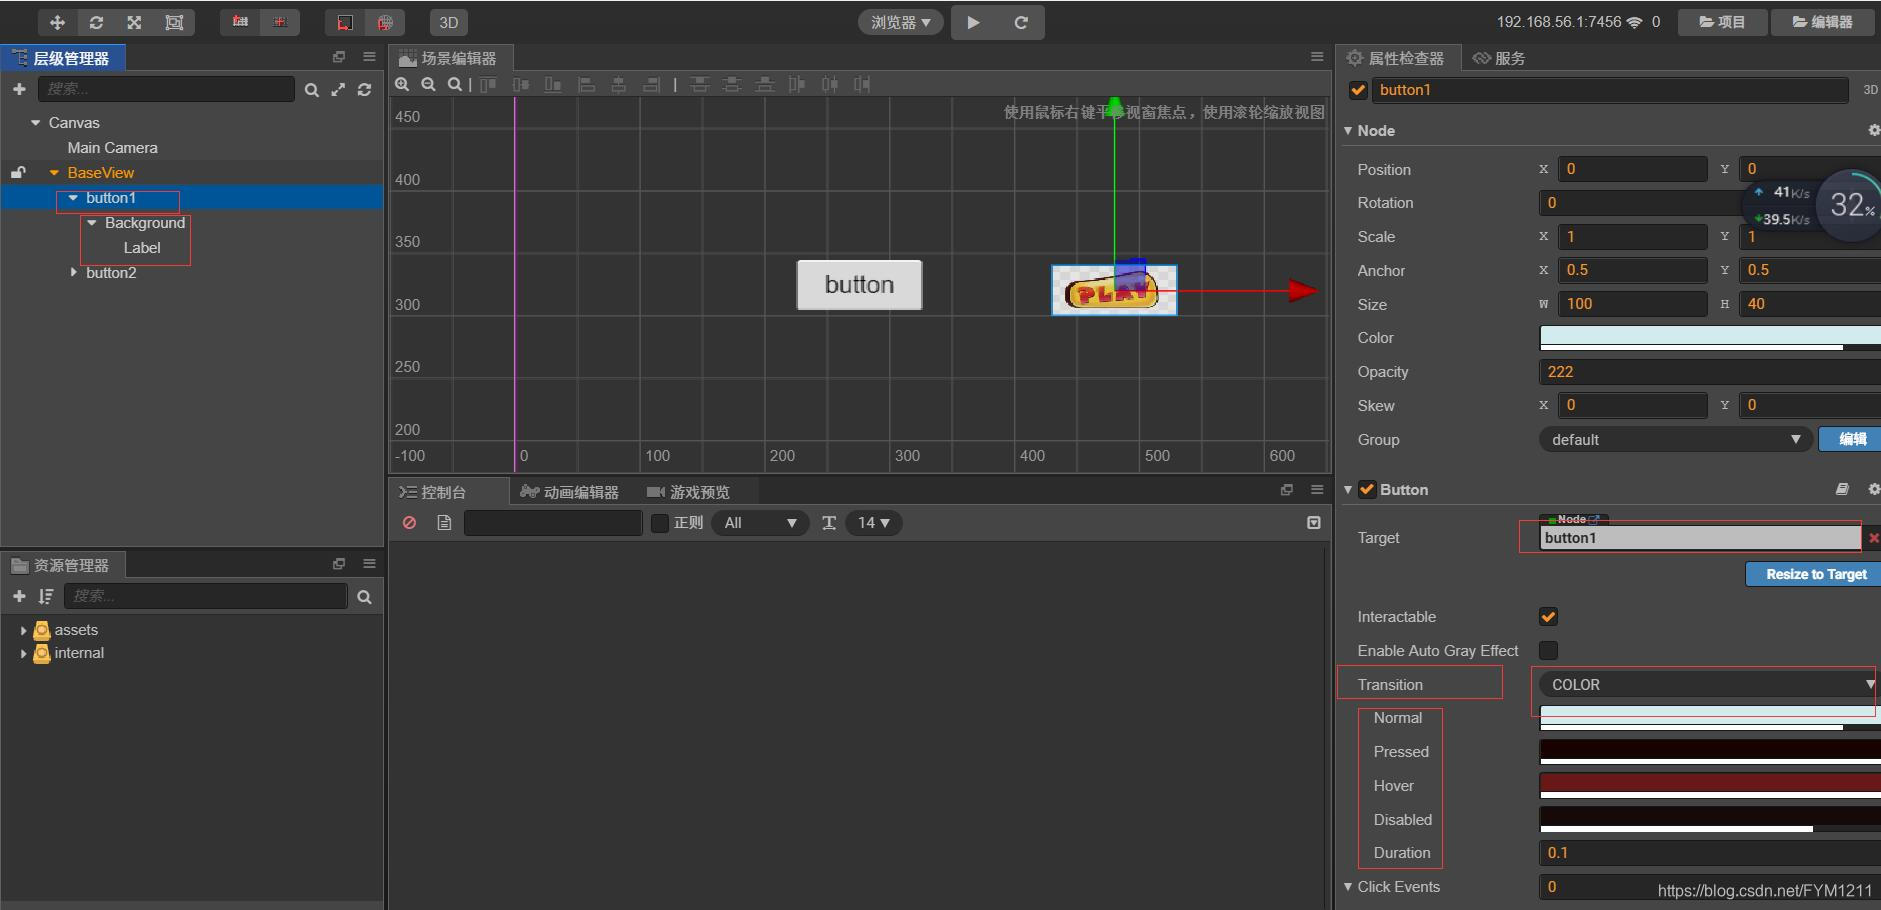The image size is (1881, 910).
Task: Click the asset search magnifier icon
Action: pos(364,597)
